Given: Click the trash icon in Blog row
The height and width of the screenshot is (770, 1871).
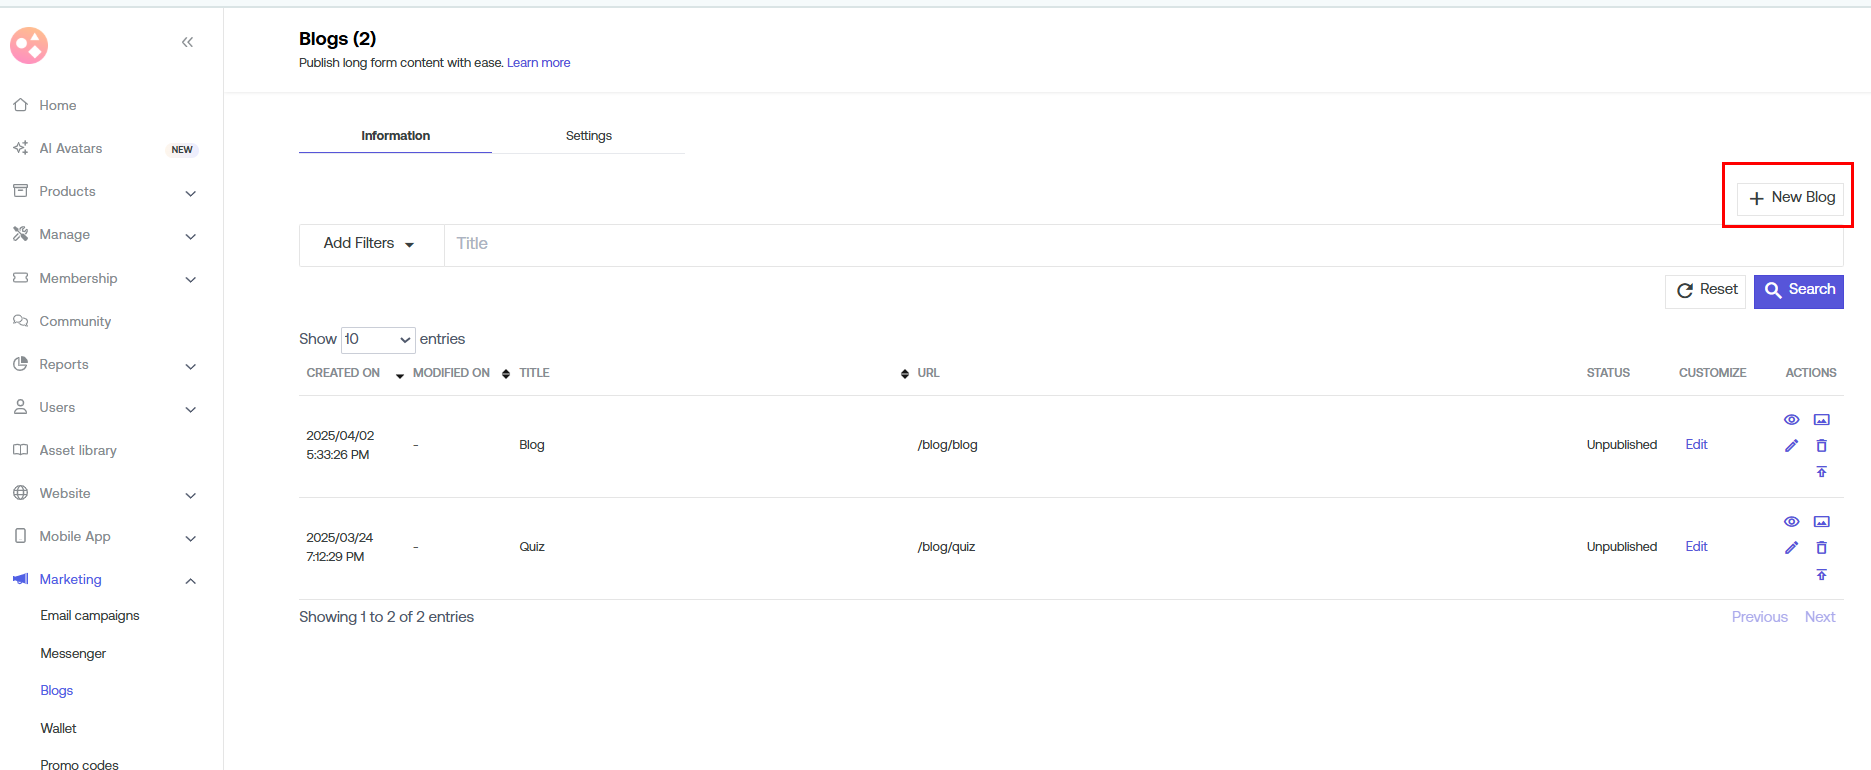Looking at the screenshot, I should click(x=1821, y=446).
